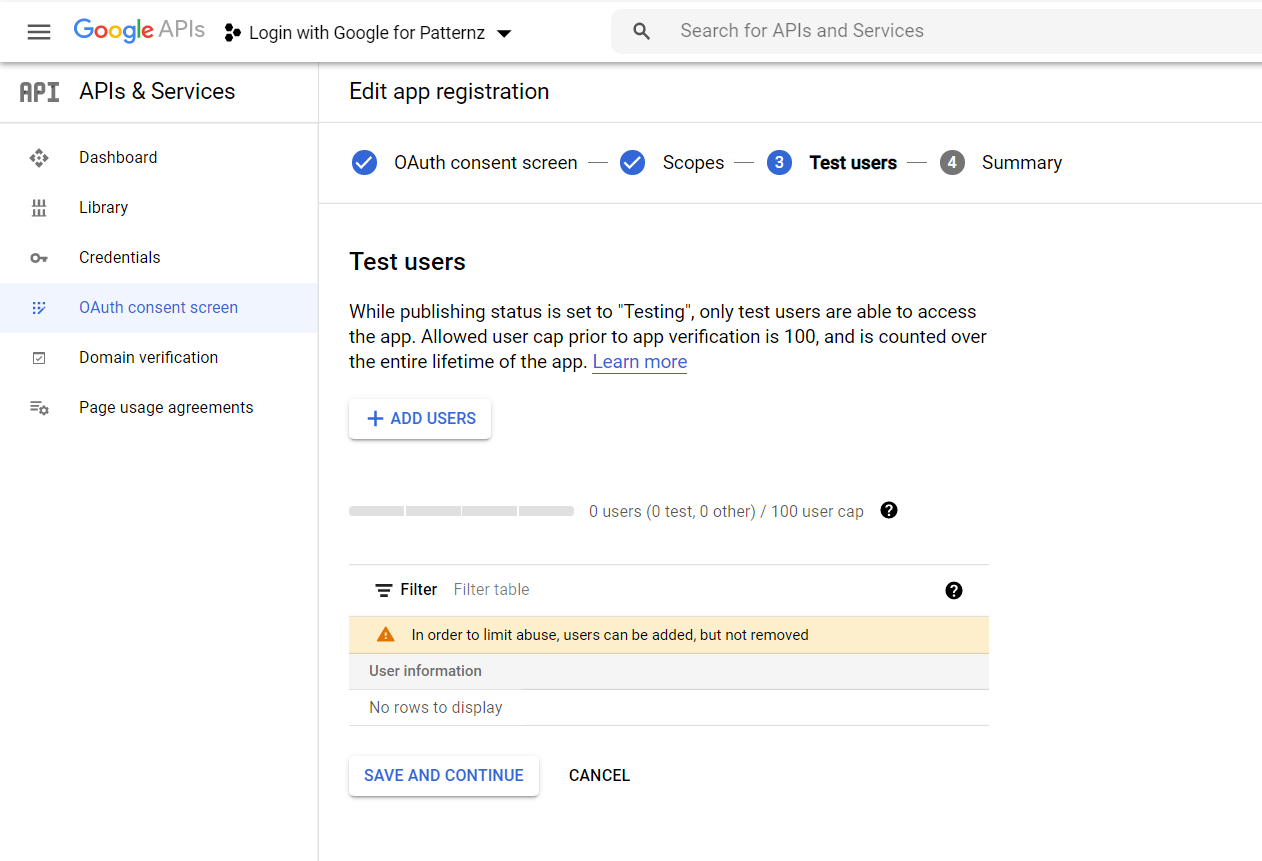Go to OAuth consent screen step

pos(465,163)
